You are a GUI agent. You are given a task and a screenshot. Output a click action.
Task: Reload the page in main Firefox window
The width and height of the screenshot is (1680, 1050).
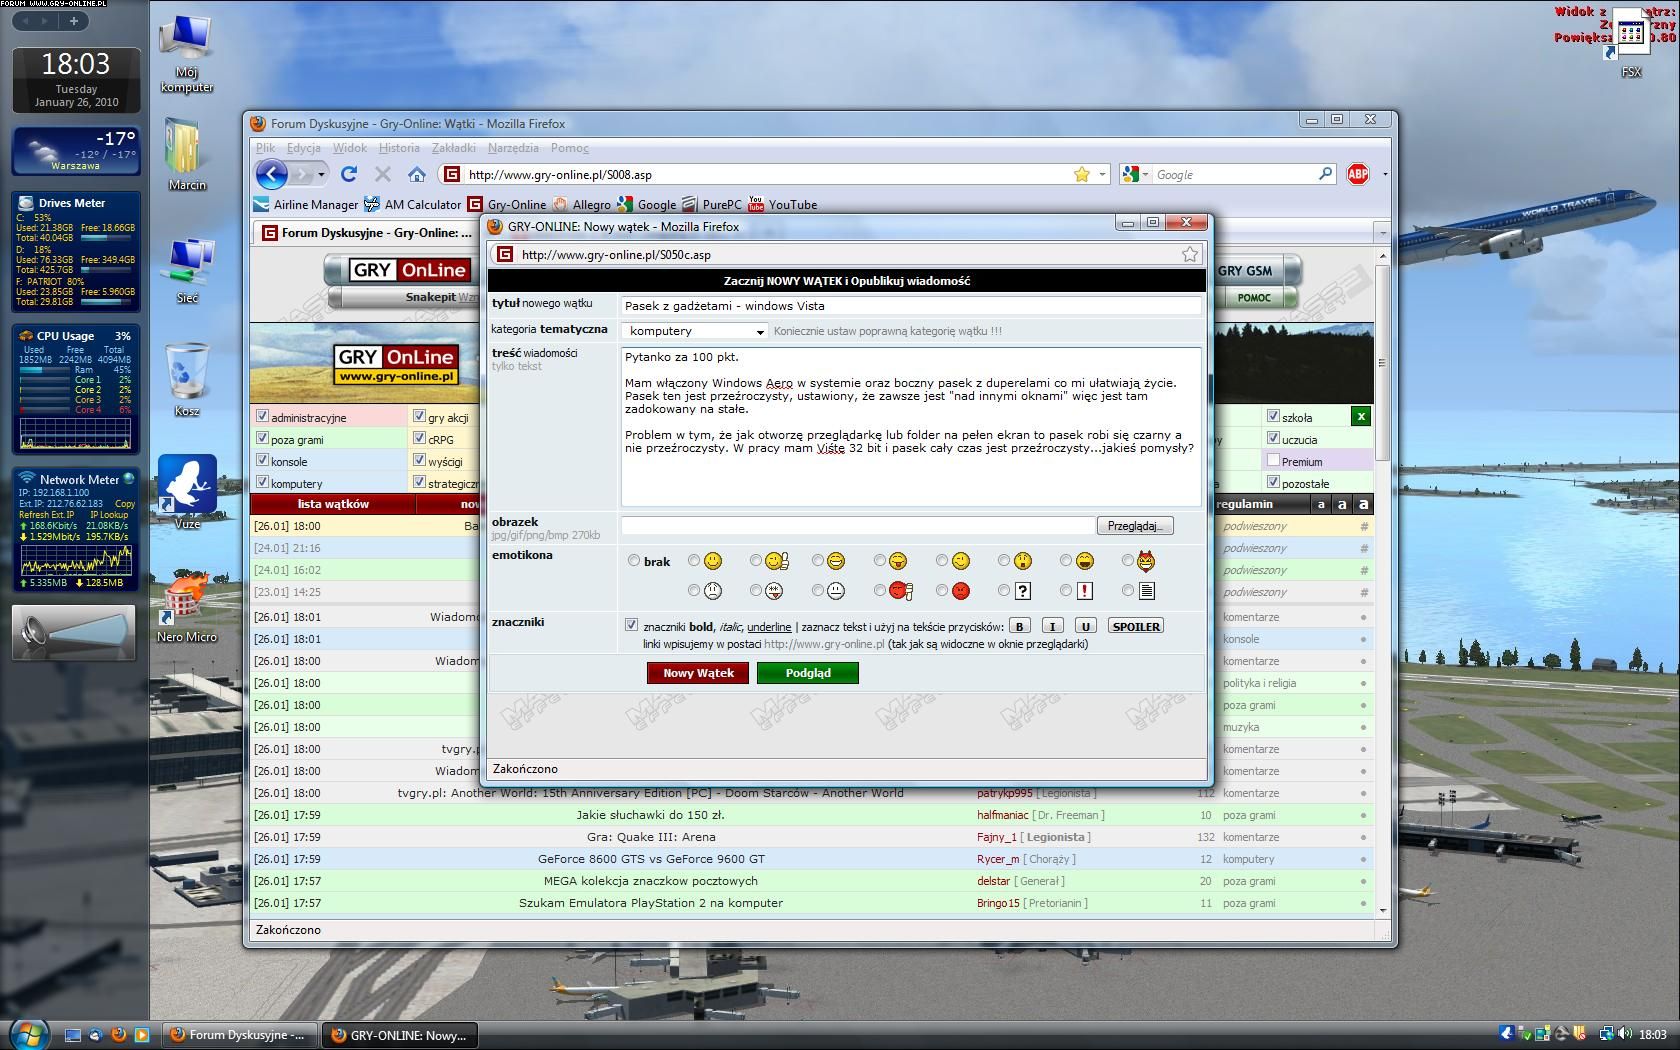tap(349, 174)
